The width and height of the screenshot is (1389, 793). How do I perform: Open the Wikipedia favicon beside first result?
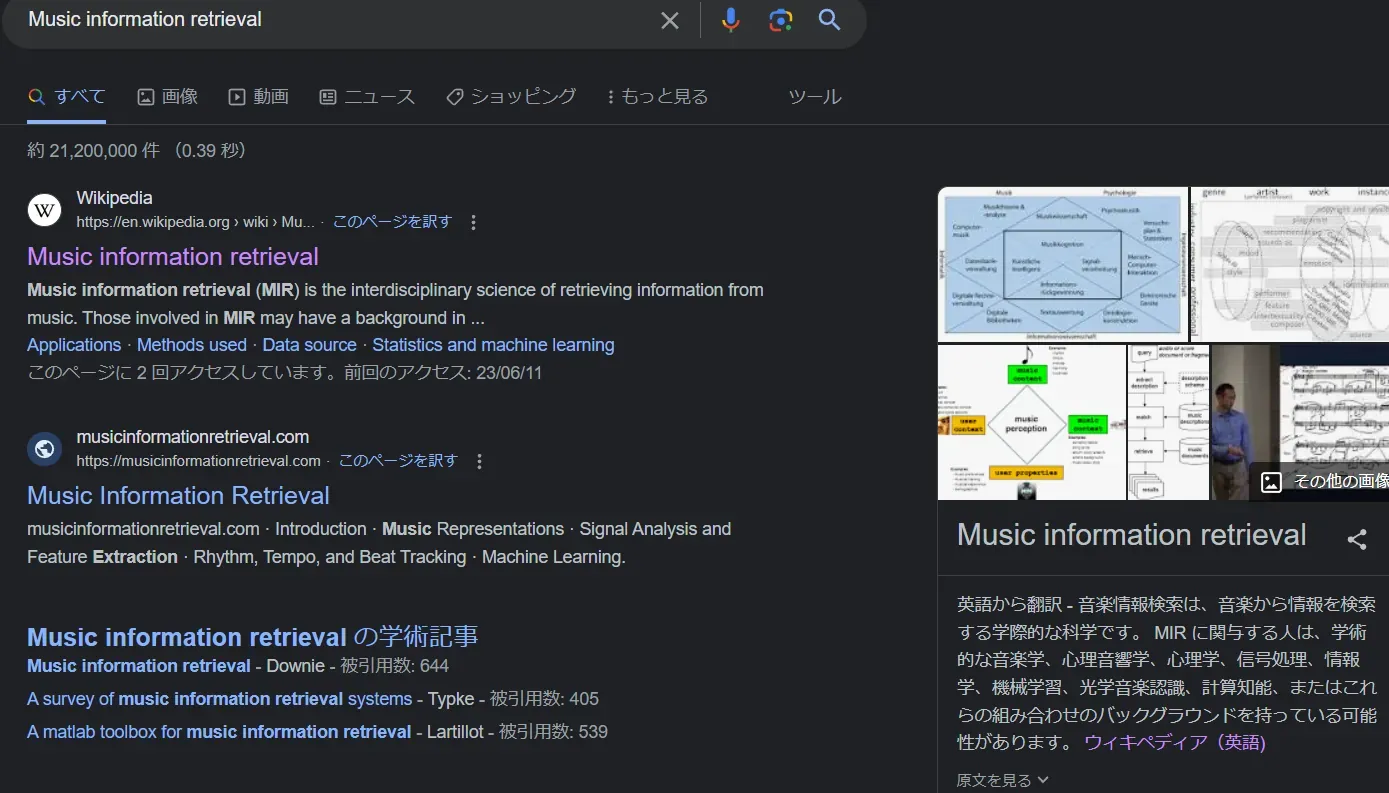click(44, 210)
